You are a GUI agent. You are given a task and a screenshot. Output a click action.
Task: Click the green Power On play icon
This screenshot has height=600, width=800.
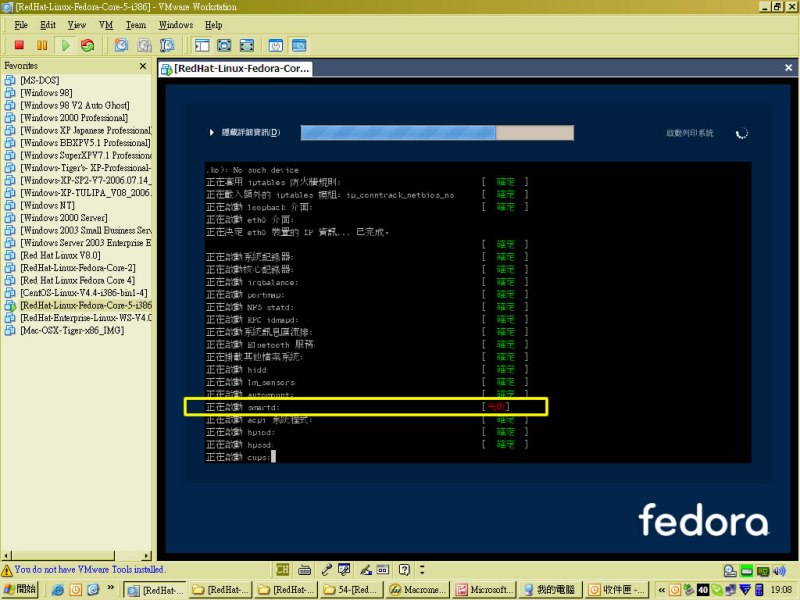pos(65,45)
